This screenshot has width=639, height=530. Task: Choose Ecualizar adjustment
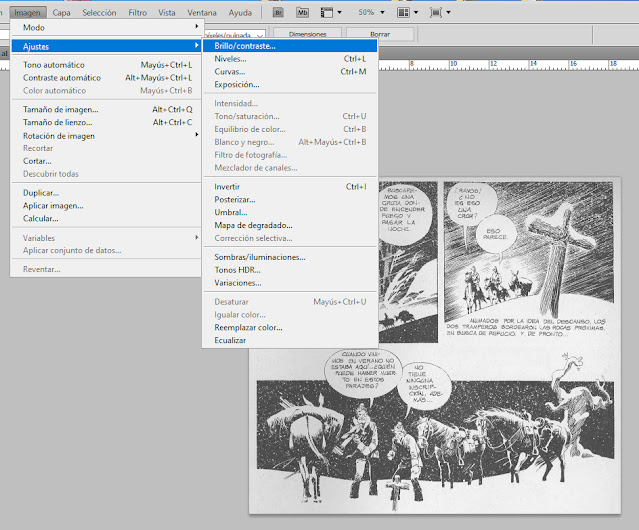[290, 340]
